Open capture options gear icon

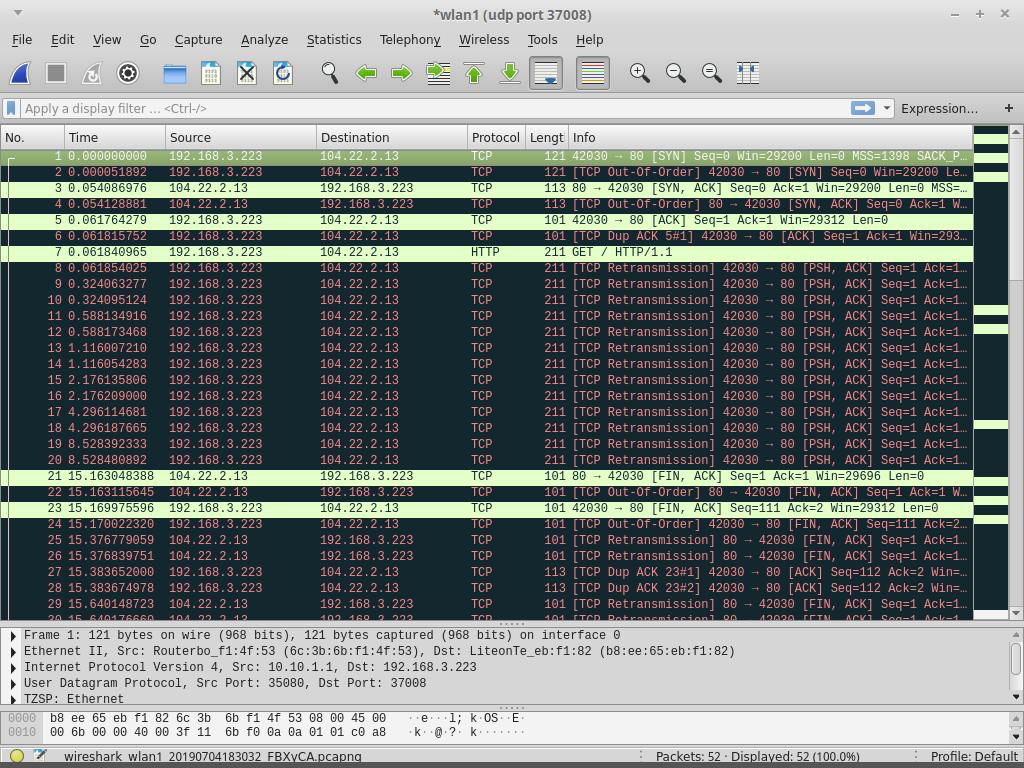click(x=128, y=73)
